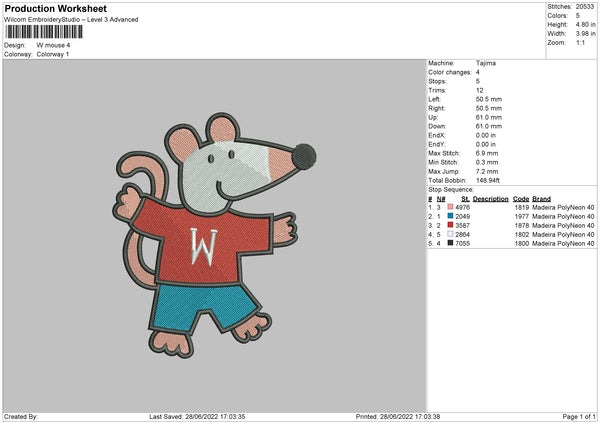Click the "Page 1 of 1" footer text

(579, 416)
